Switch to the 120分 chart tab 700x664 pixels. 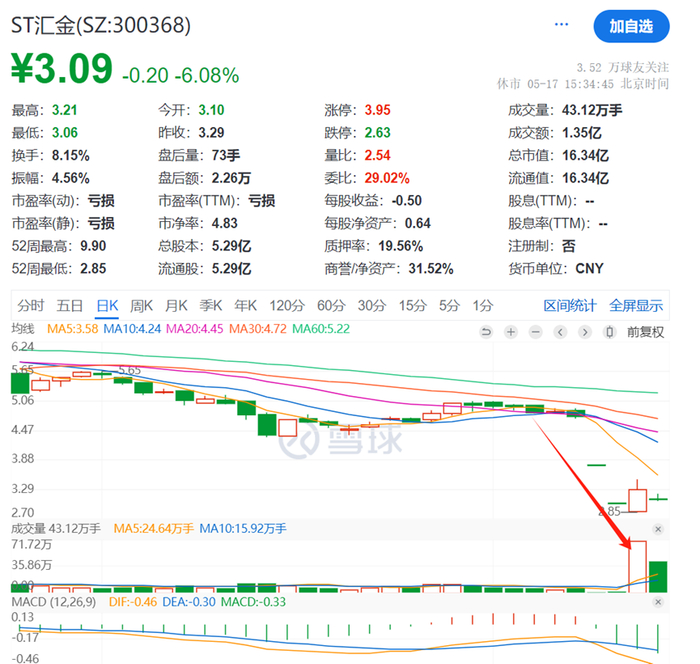click(x=287, y=306)
